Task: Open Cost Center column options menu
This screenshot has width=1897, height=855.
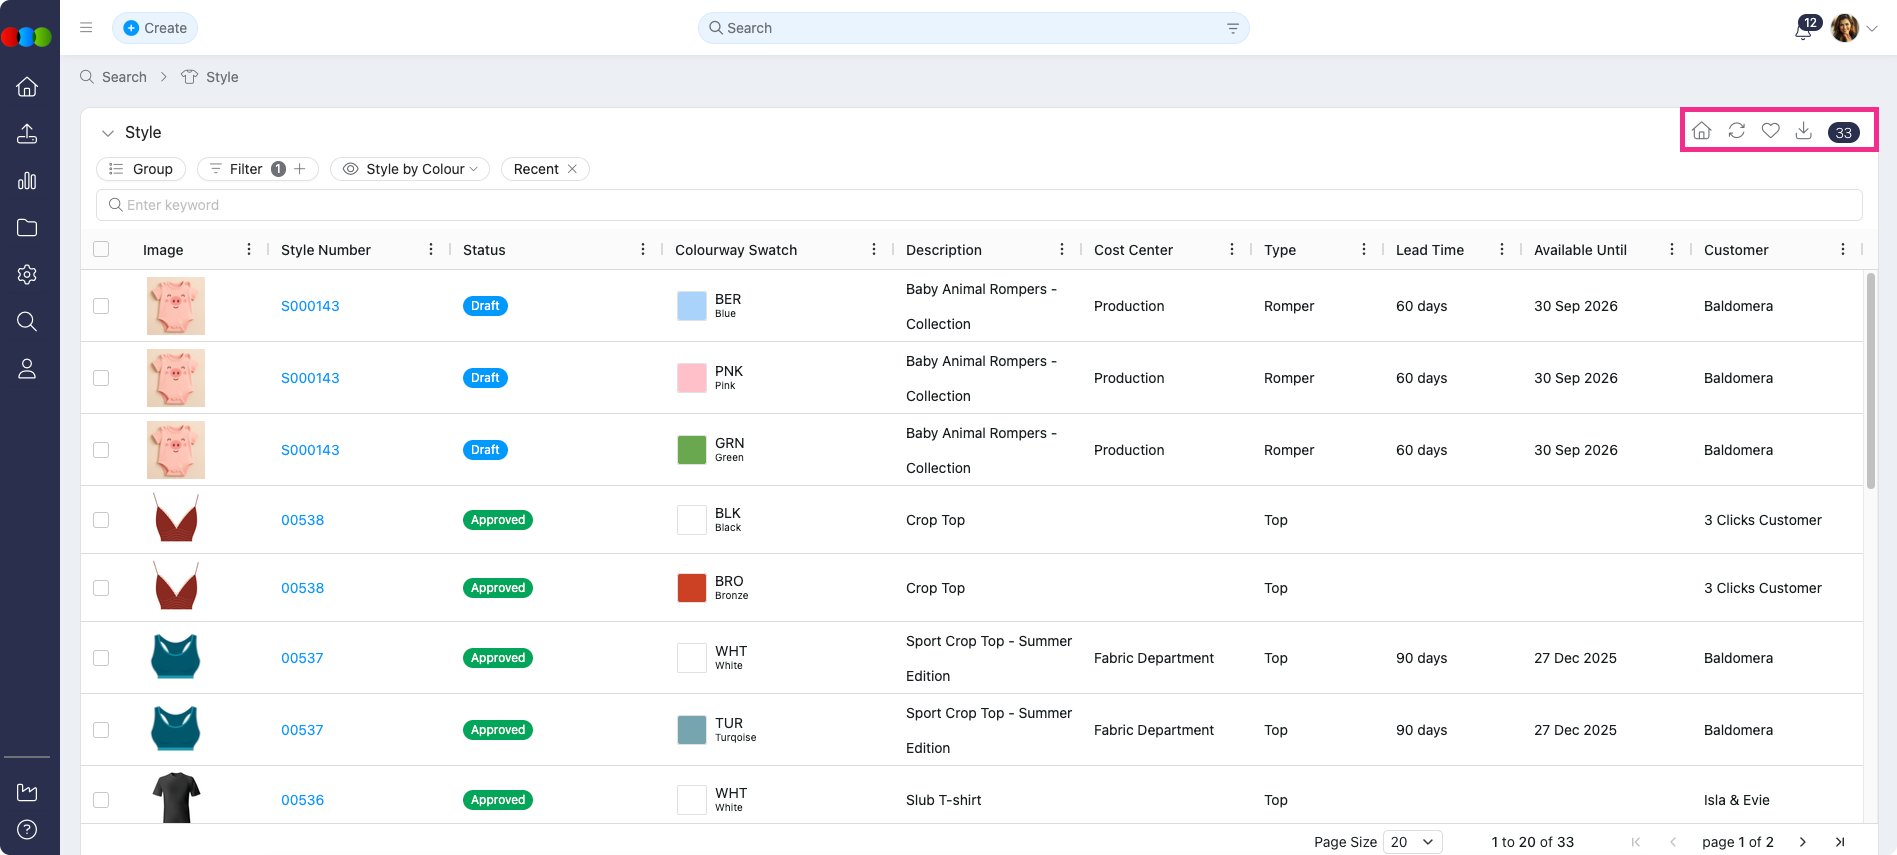Action: coord(1232,249)
